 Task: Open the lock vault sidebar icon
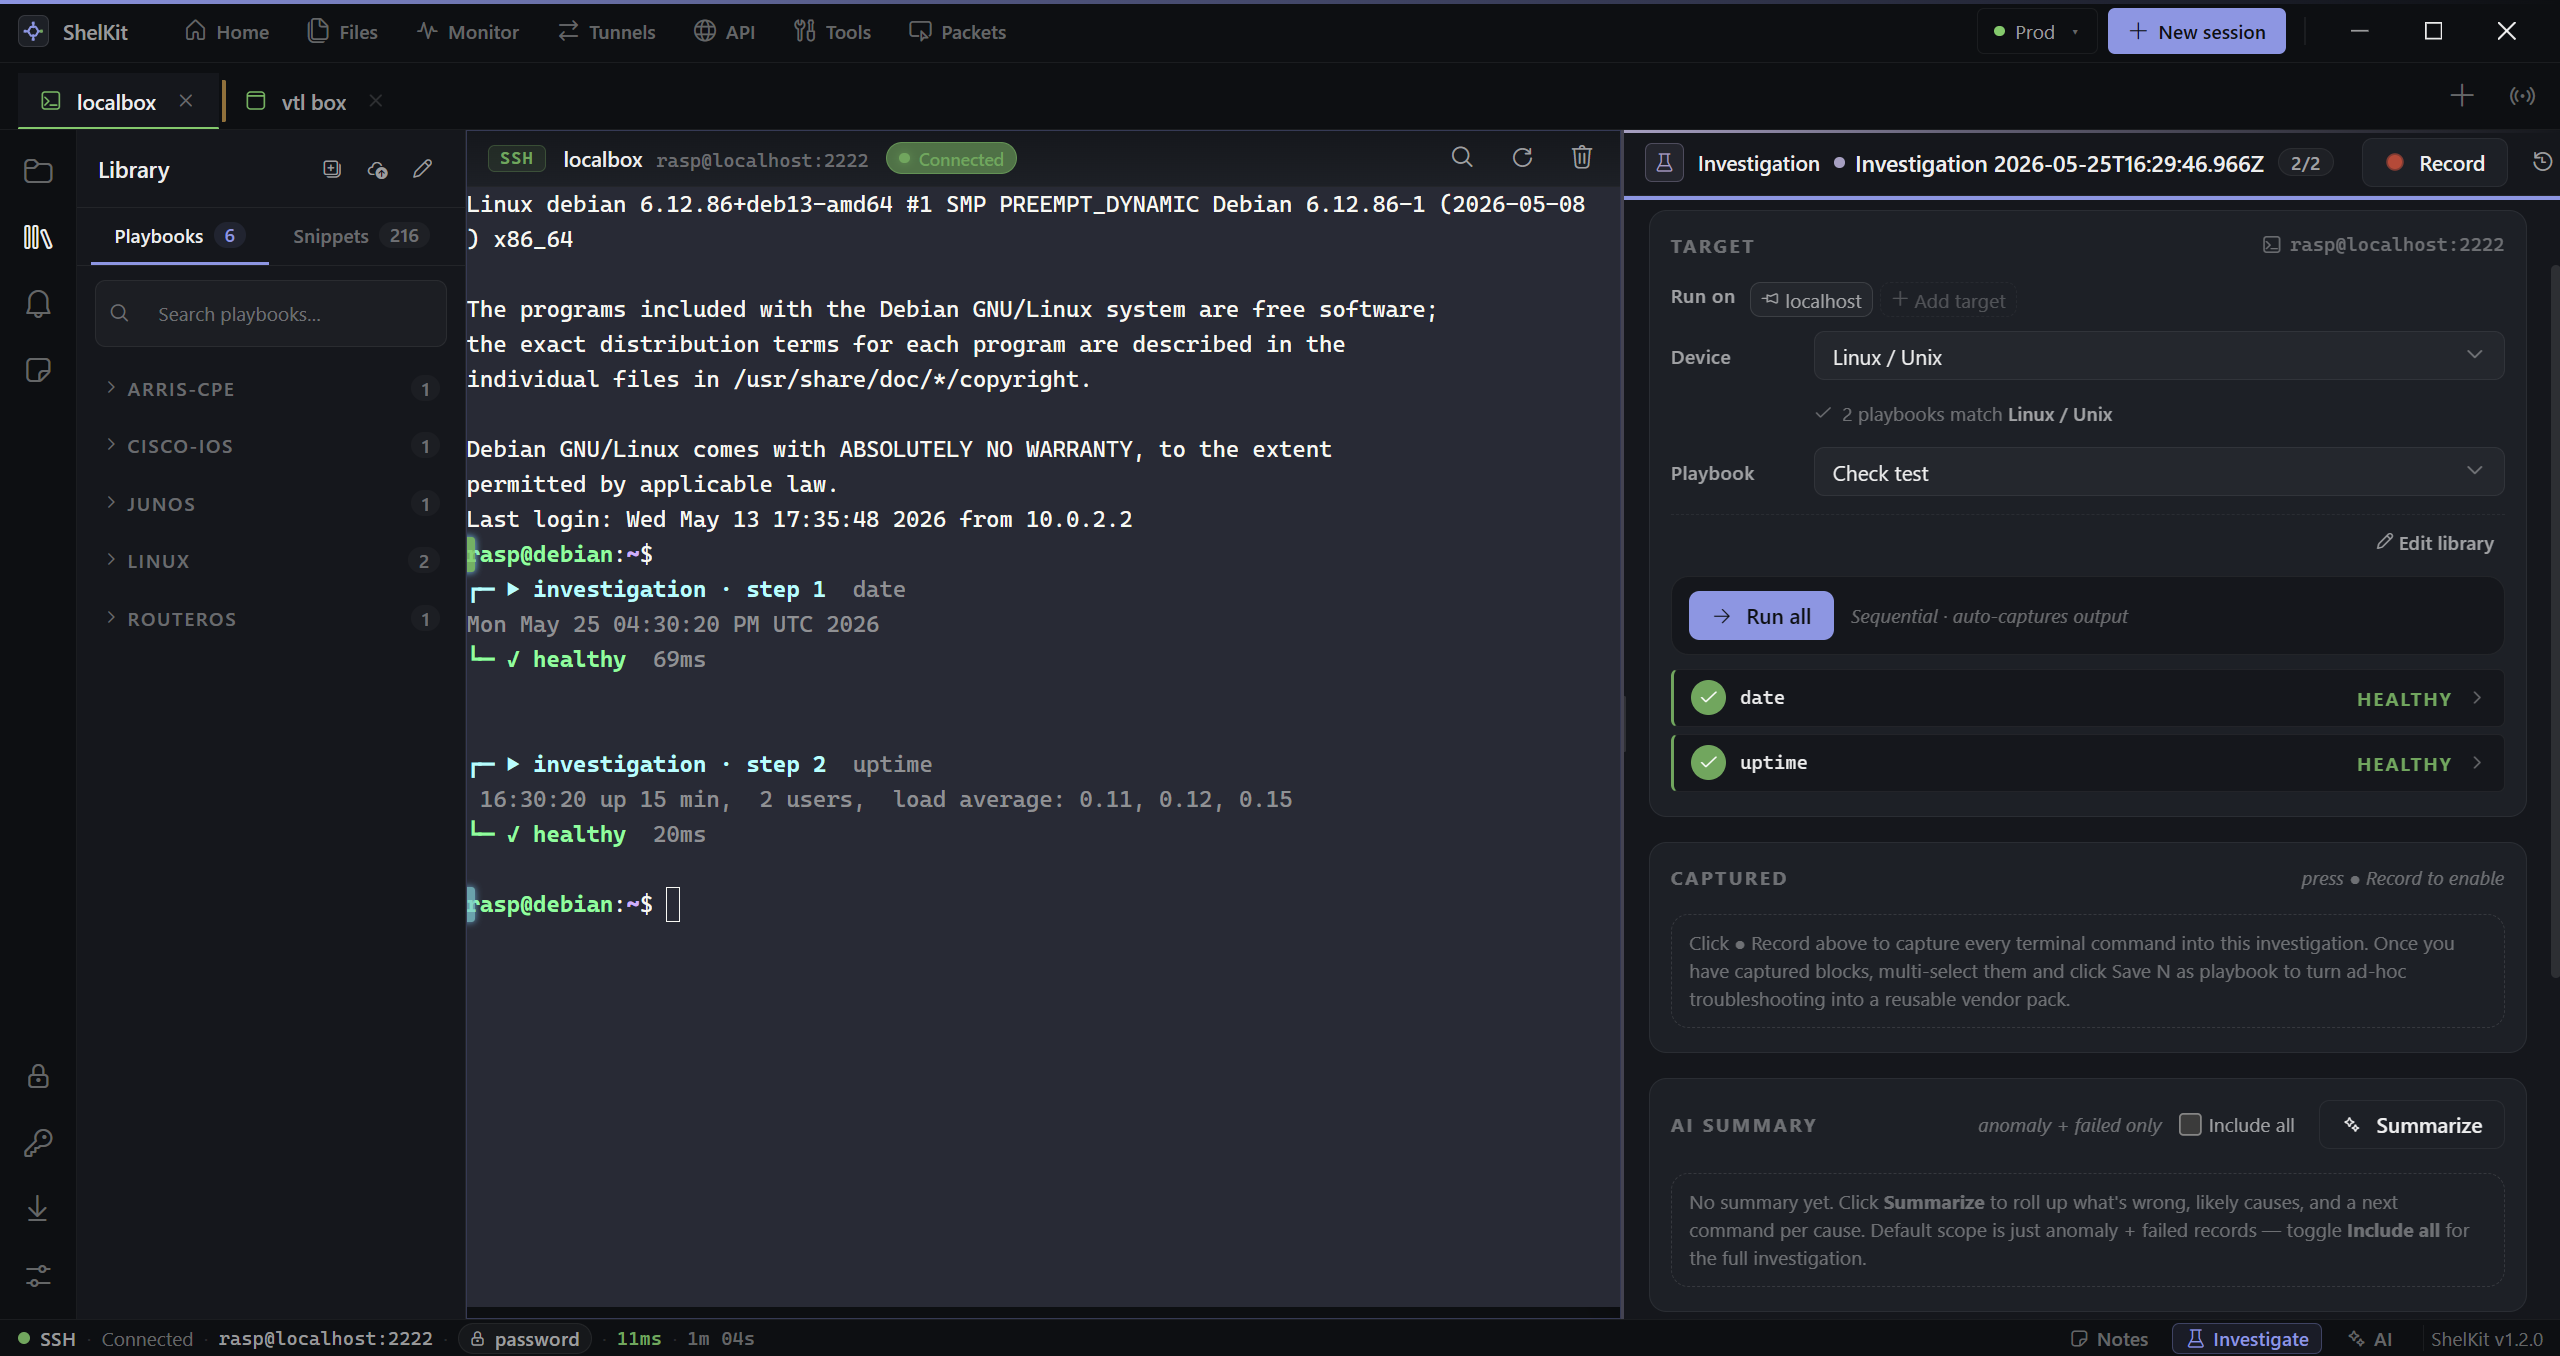pos(38,1076)
